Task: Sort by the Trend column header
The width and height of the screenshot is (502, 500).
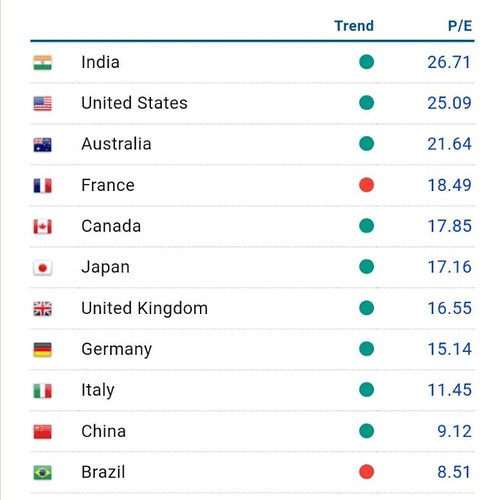Action: [354, 26]
